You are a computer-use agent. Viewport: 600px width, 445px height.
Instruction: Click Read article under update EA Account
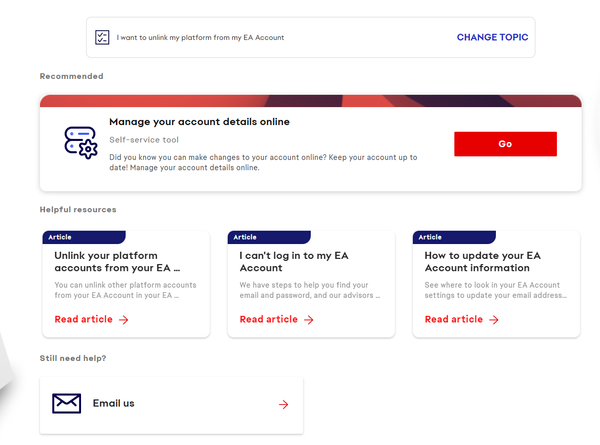pos(454,319)
